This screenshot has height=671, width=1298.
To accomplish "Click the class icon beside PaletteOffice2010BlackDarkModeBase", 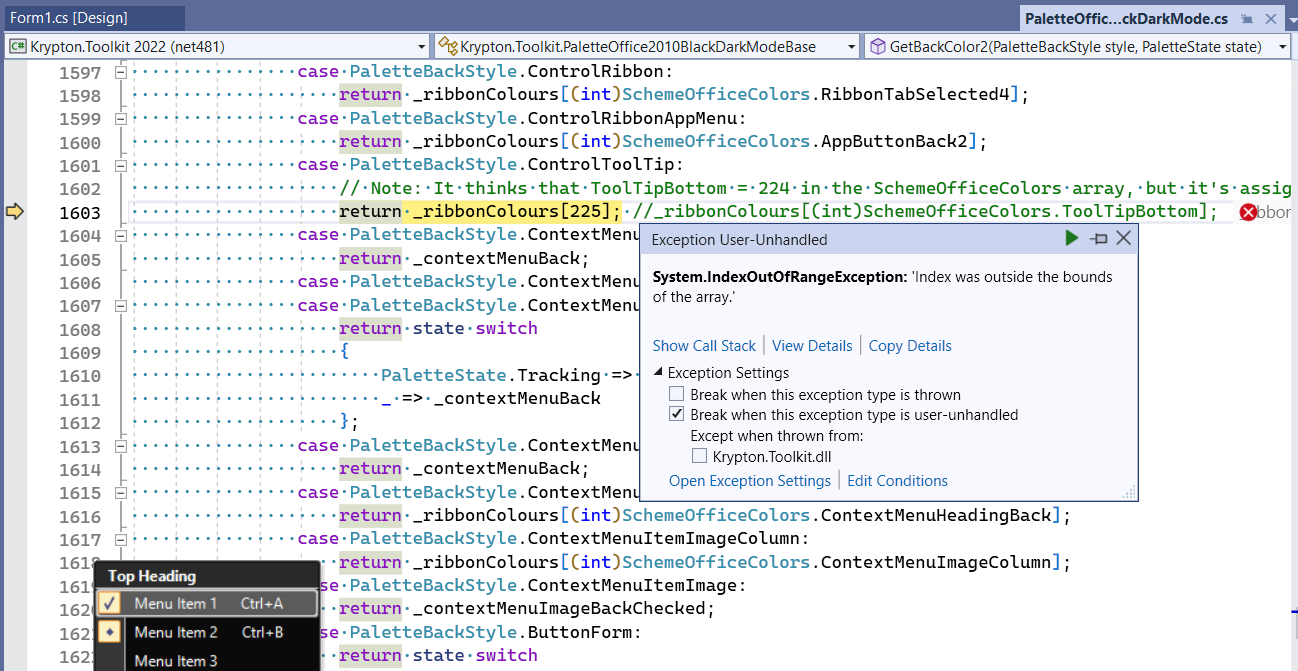I will point(447,45).
